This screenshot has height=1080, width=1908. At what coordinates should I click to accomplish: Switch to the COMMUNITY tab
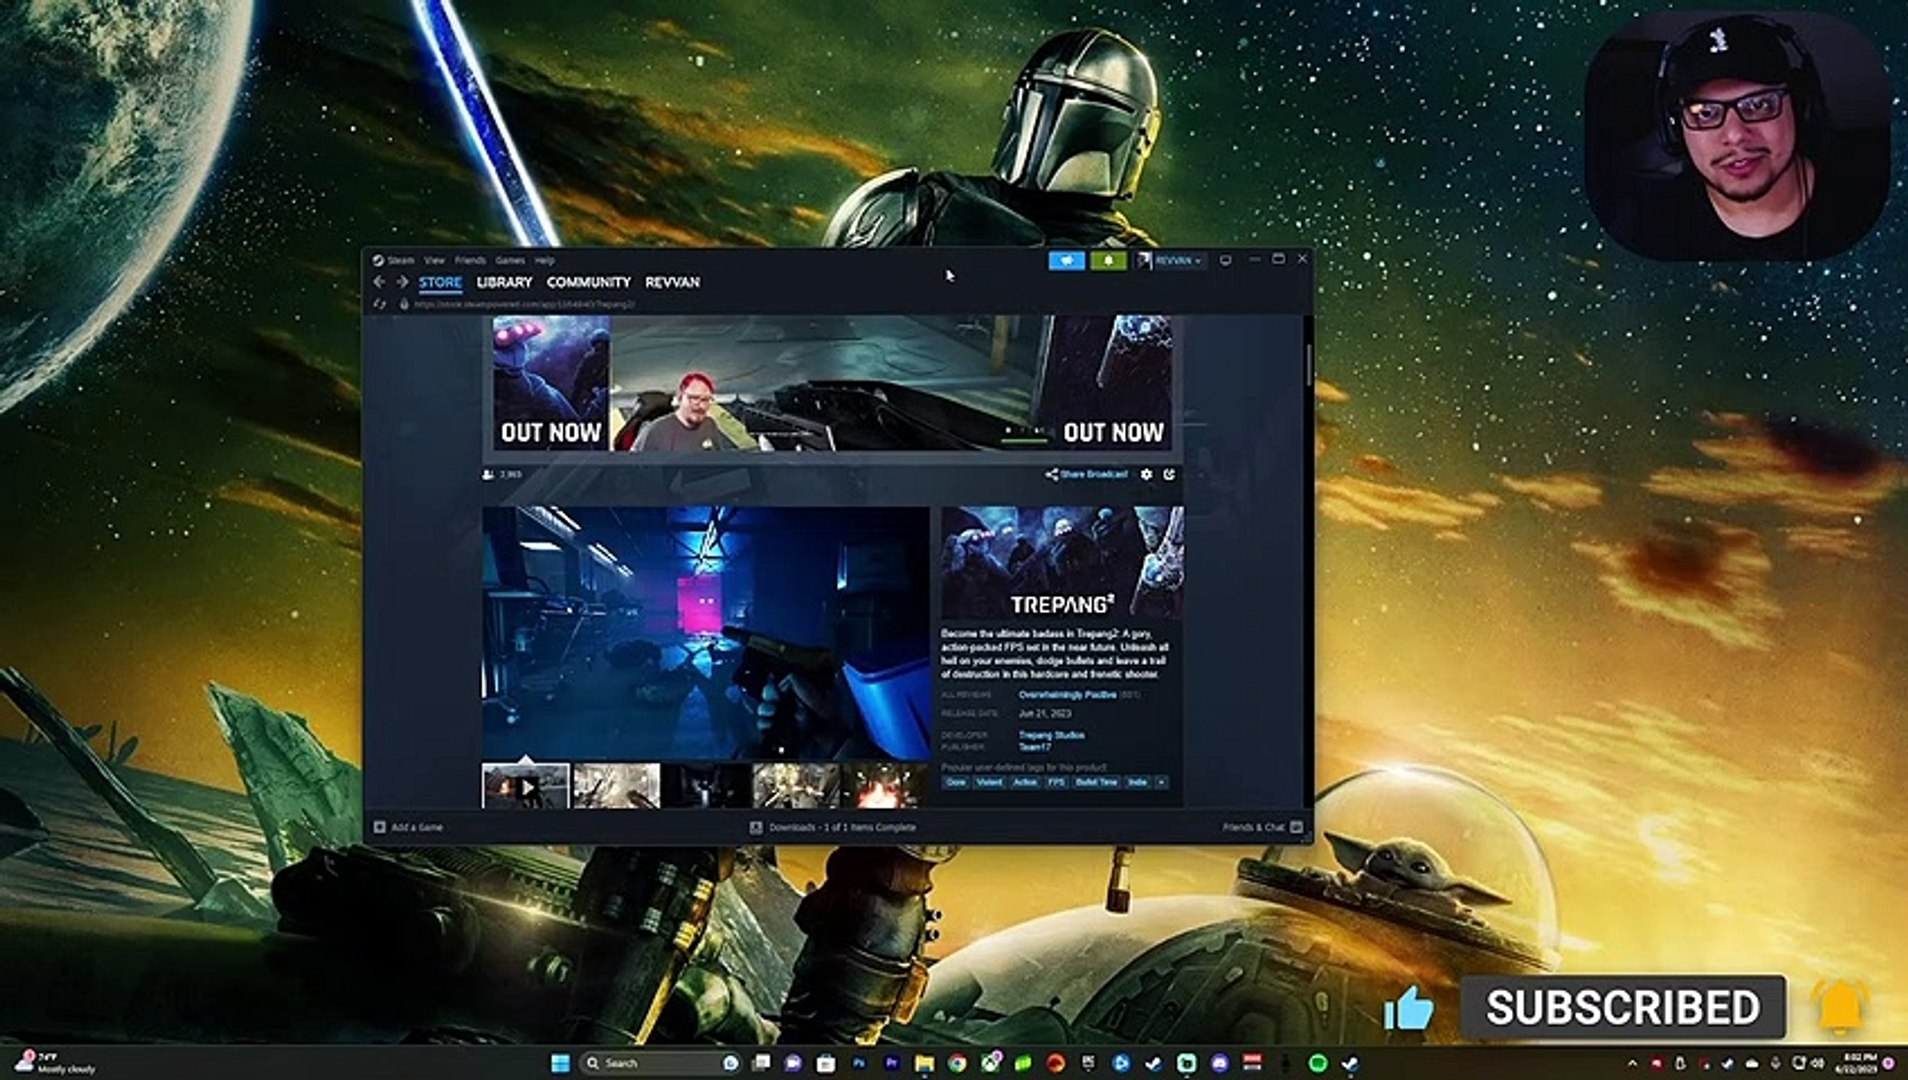tap(588, 282)
